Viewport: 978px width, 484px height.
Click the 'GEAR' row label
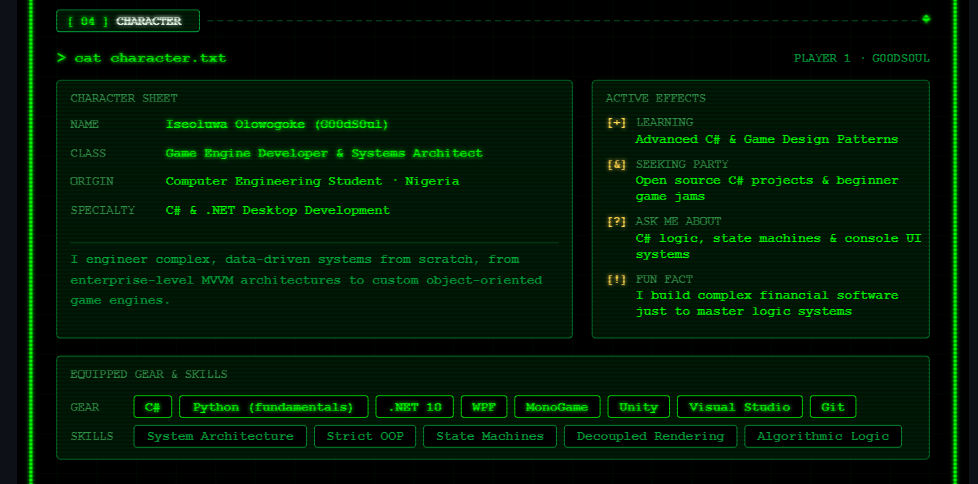tap(84, 407)
